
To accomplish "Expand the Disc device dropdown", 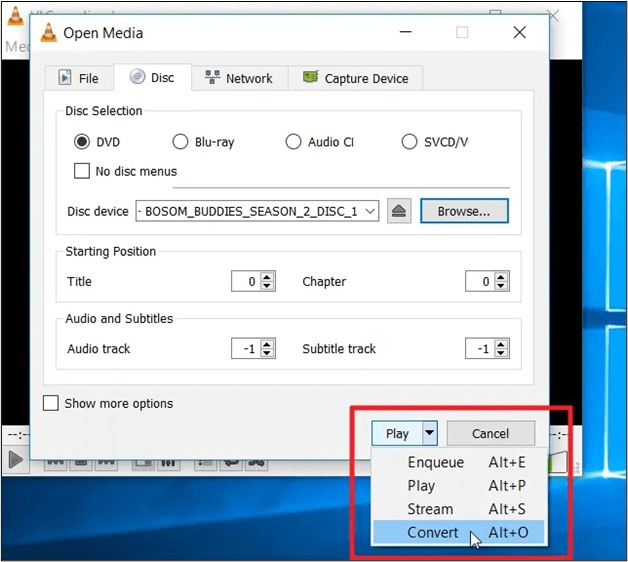I will point(370,211).
